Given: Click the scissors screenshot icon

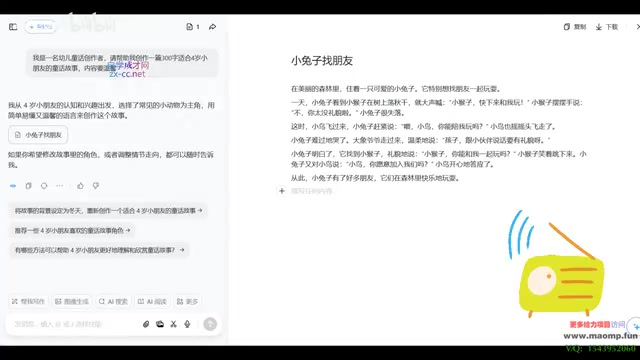Looking at the screenshot, I should [x=173, y=324].
